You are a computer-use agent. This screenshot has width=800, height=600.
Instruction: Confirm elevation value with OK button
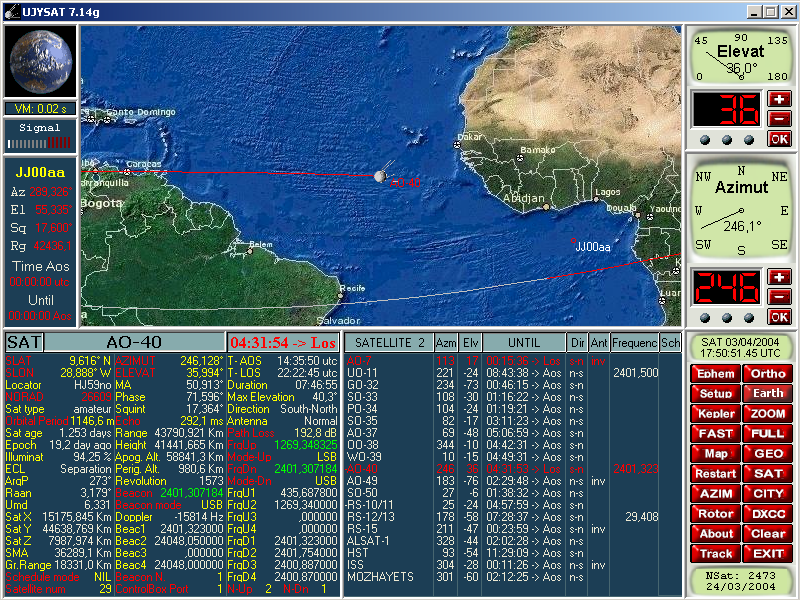tap(779, 139)
